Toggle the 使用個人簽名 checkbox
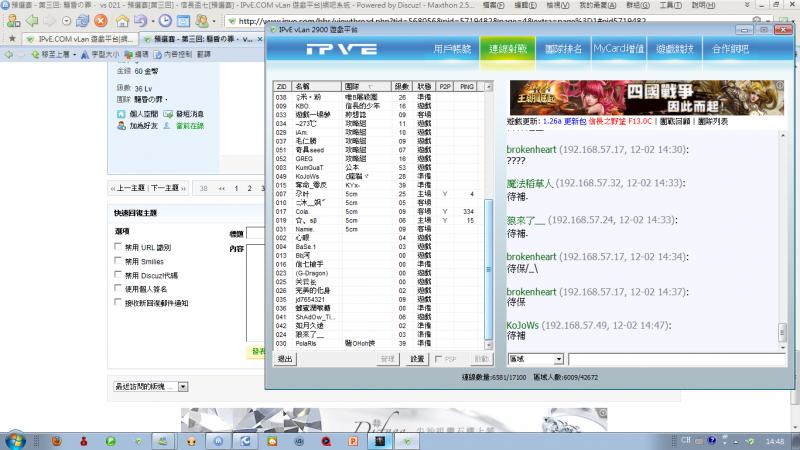800x450 pixels. [x=118, y=288]
